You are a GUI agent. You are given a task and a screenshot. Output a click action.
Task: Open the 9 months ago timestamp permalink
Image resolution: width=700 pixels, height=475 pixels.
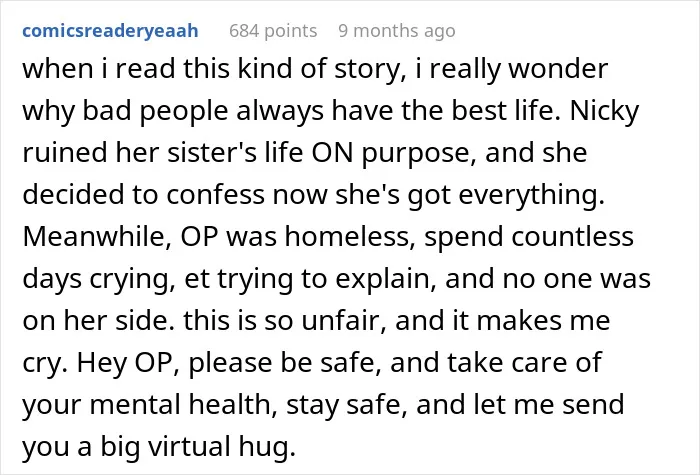tap(397, 31)
